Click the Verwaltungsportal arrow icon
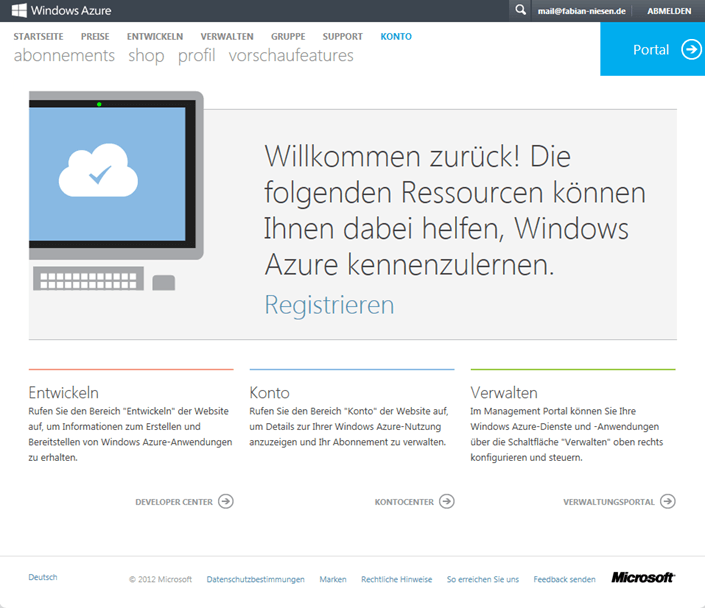This screenshot has height=608, width=705. (x=668, y=501)
